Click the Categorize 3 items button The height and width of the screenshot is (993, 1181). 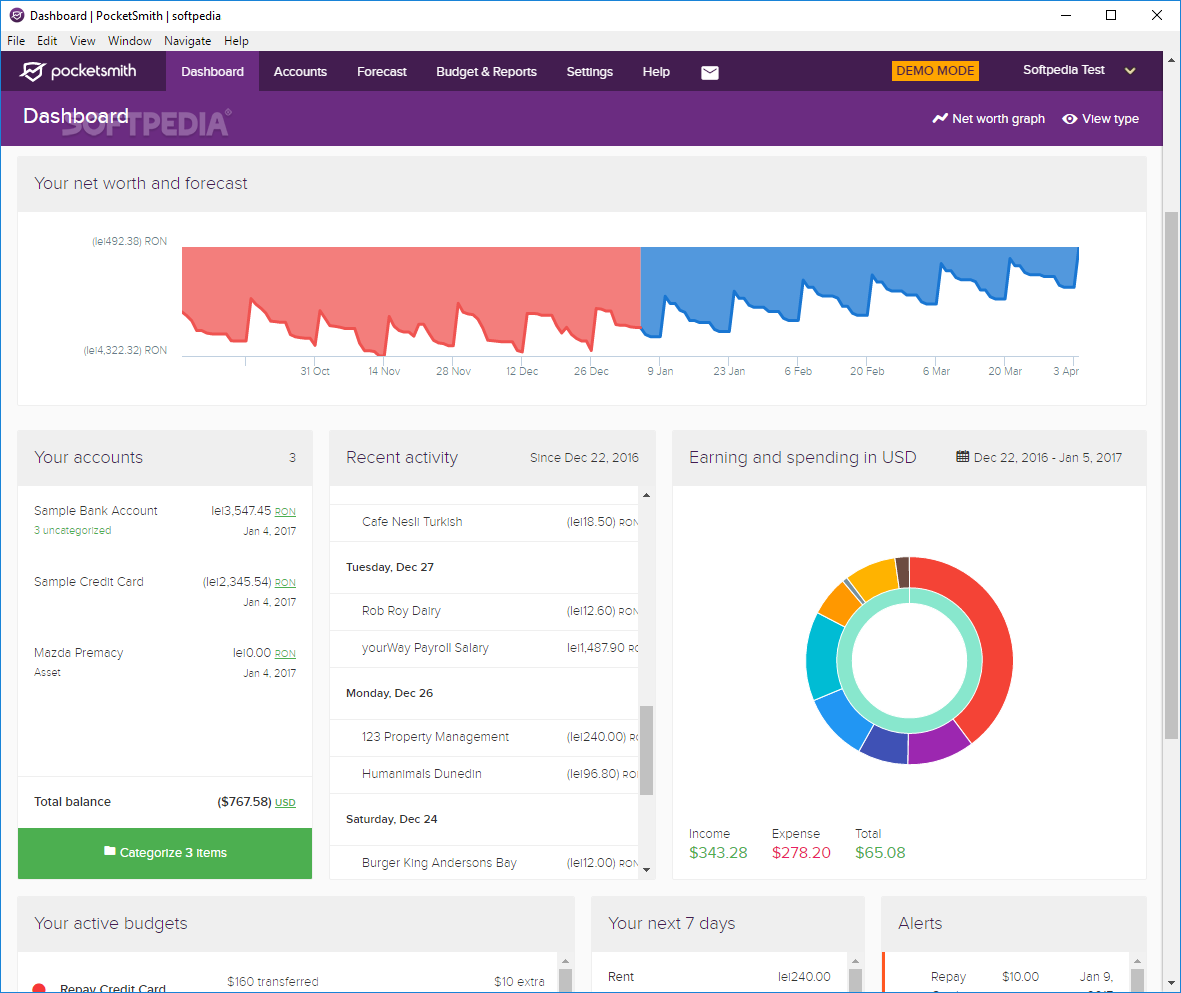(165, 853)
